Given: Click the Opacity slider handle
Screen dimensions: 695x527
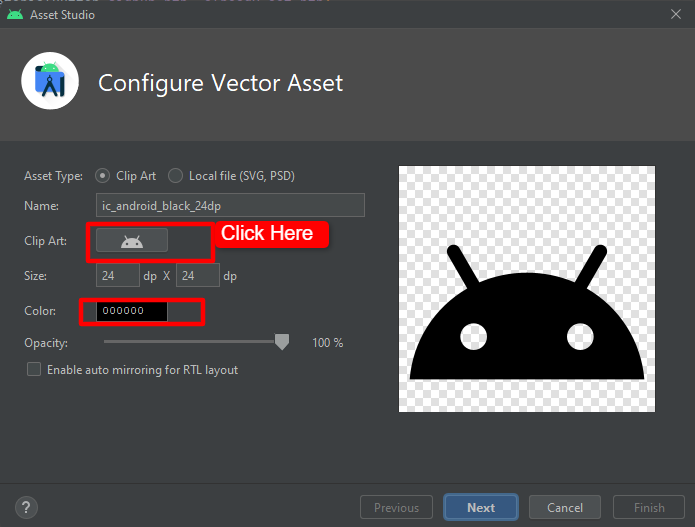Looking at the screenshot, I should click(x=282, y=342).
